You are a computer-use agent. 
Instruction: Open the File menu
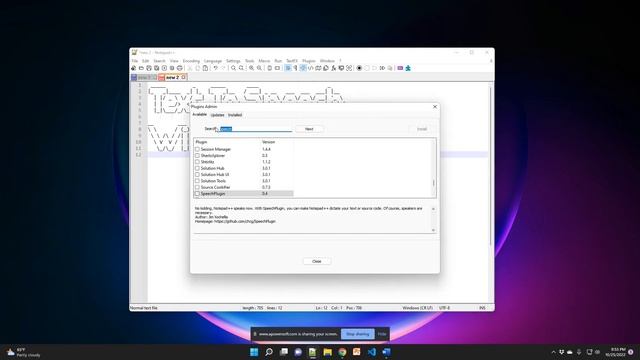[x=135, y=61]
